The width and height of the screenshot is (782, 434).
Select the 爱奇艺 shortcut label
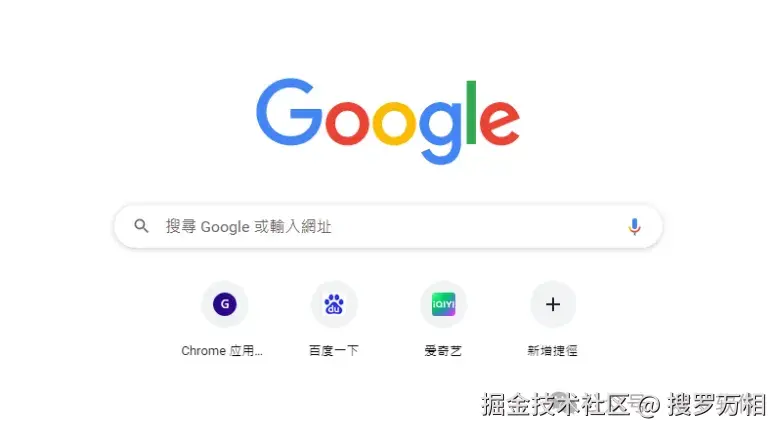(x=443, y=351)
